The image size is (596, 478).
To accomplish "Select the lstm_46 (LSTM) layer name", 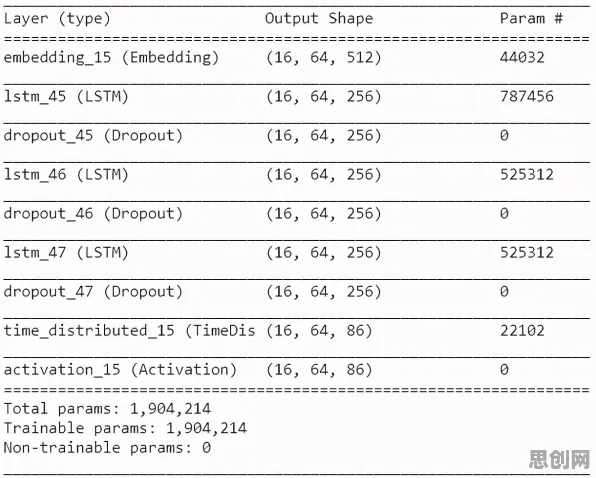I will click(66, 175).
